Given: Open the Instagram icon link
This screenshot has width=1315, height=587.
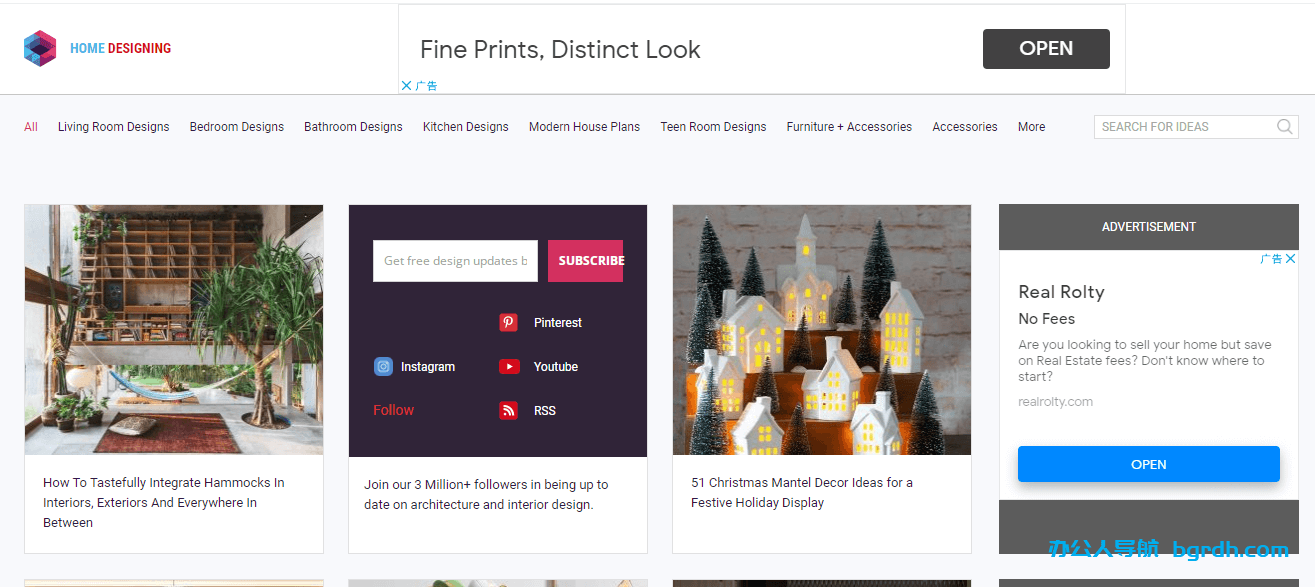Looking at the screenshot, I should [x=383, y=367].
